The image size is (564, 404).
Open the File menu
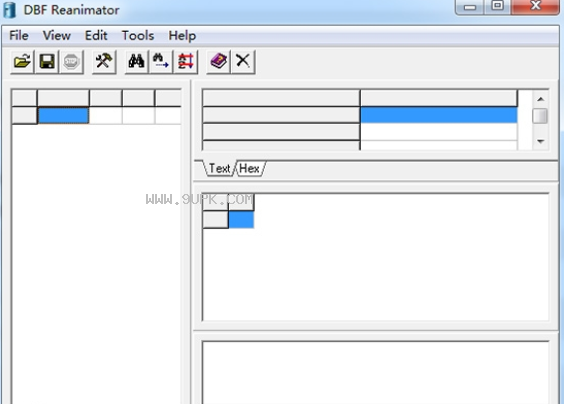click(x=19, y=36)
